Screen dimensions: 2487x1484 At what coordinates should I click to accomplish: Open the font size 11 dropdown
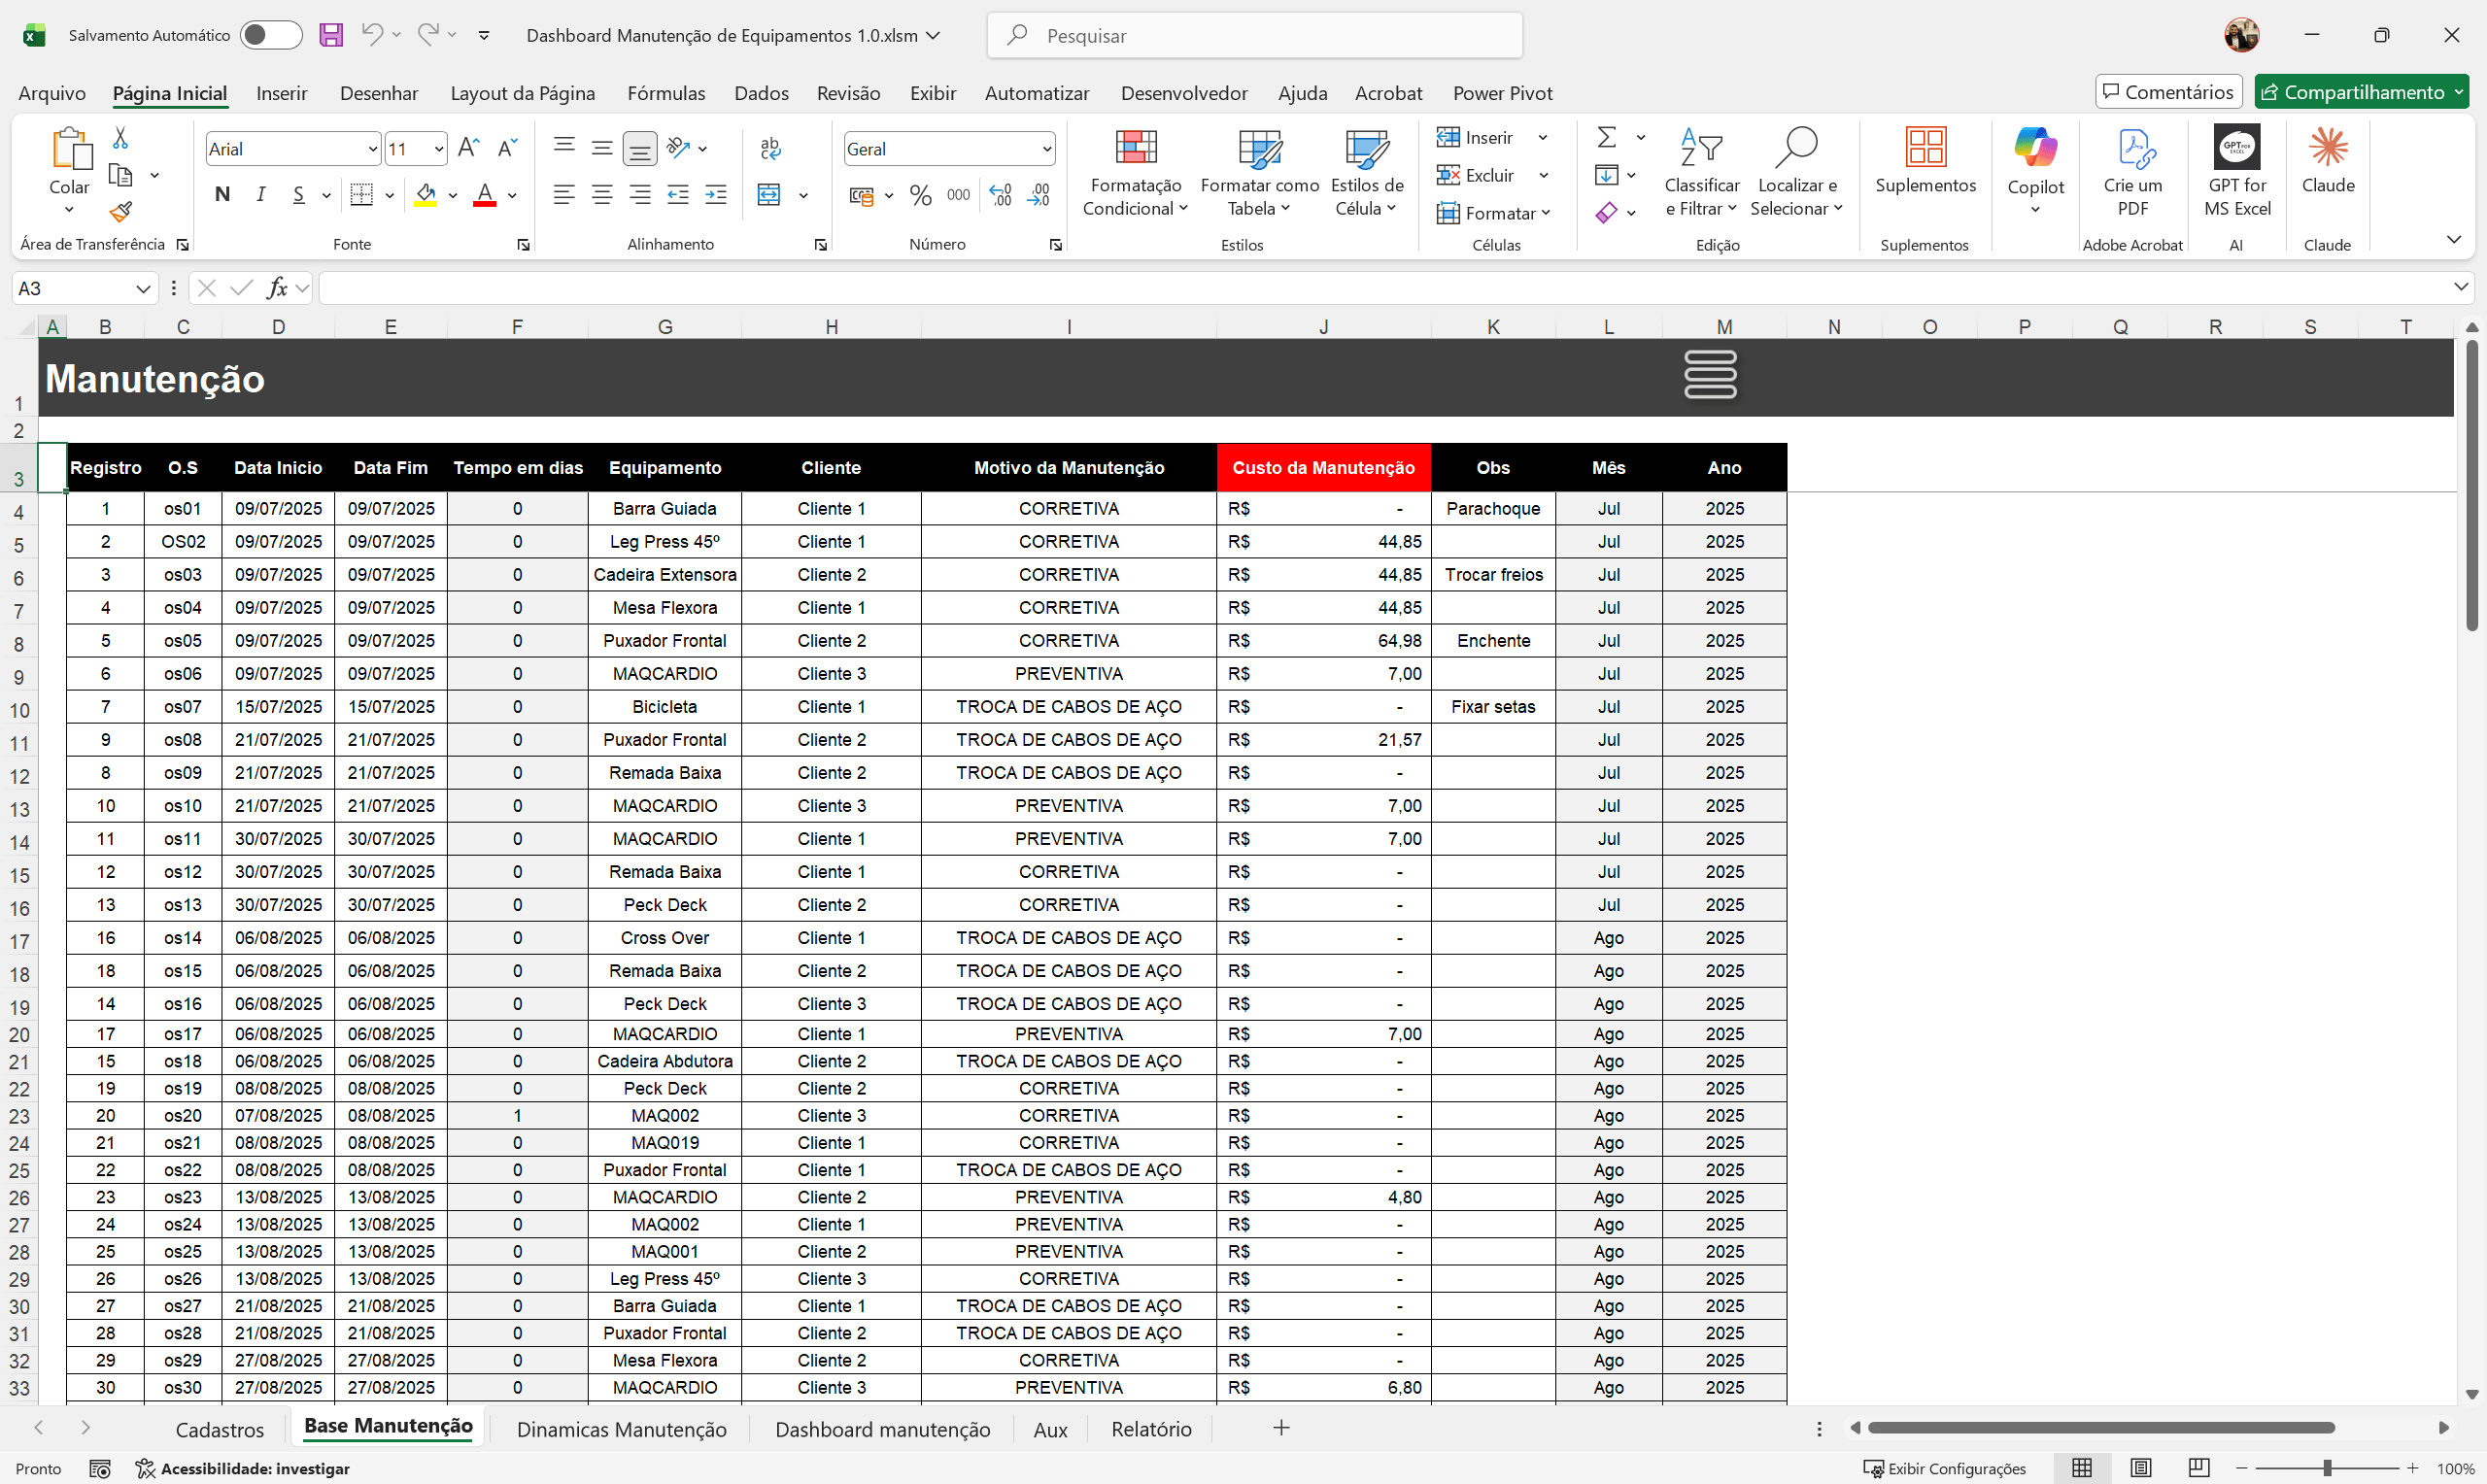tap(438, 149)
